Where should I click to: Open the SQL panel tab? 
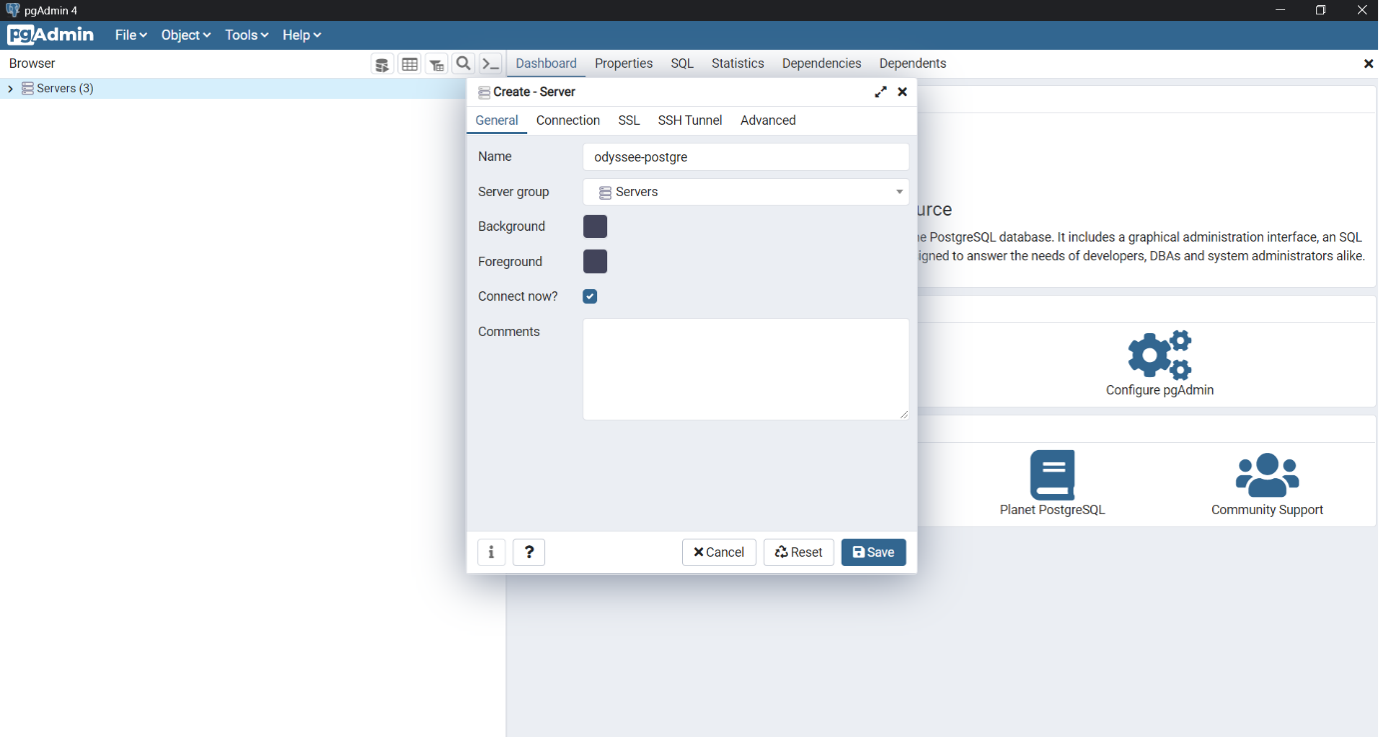pos(682,64)
